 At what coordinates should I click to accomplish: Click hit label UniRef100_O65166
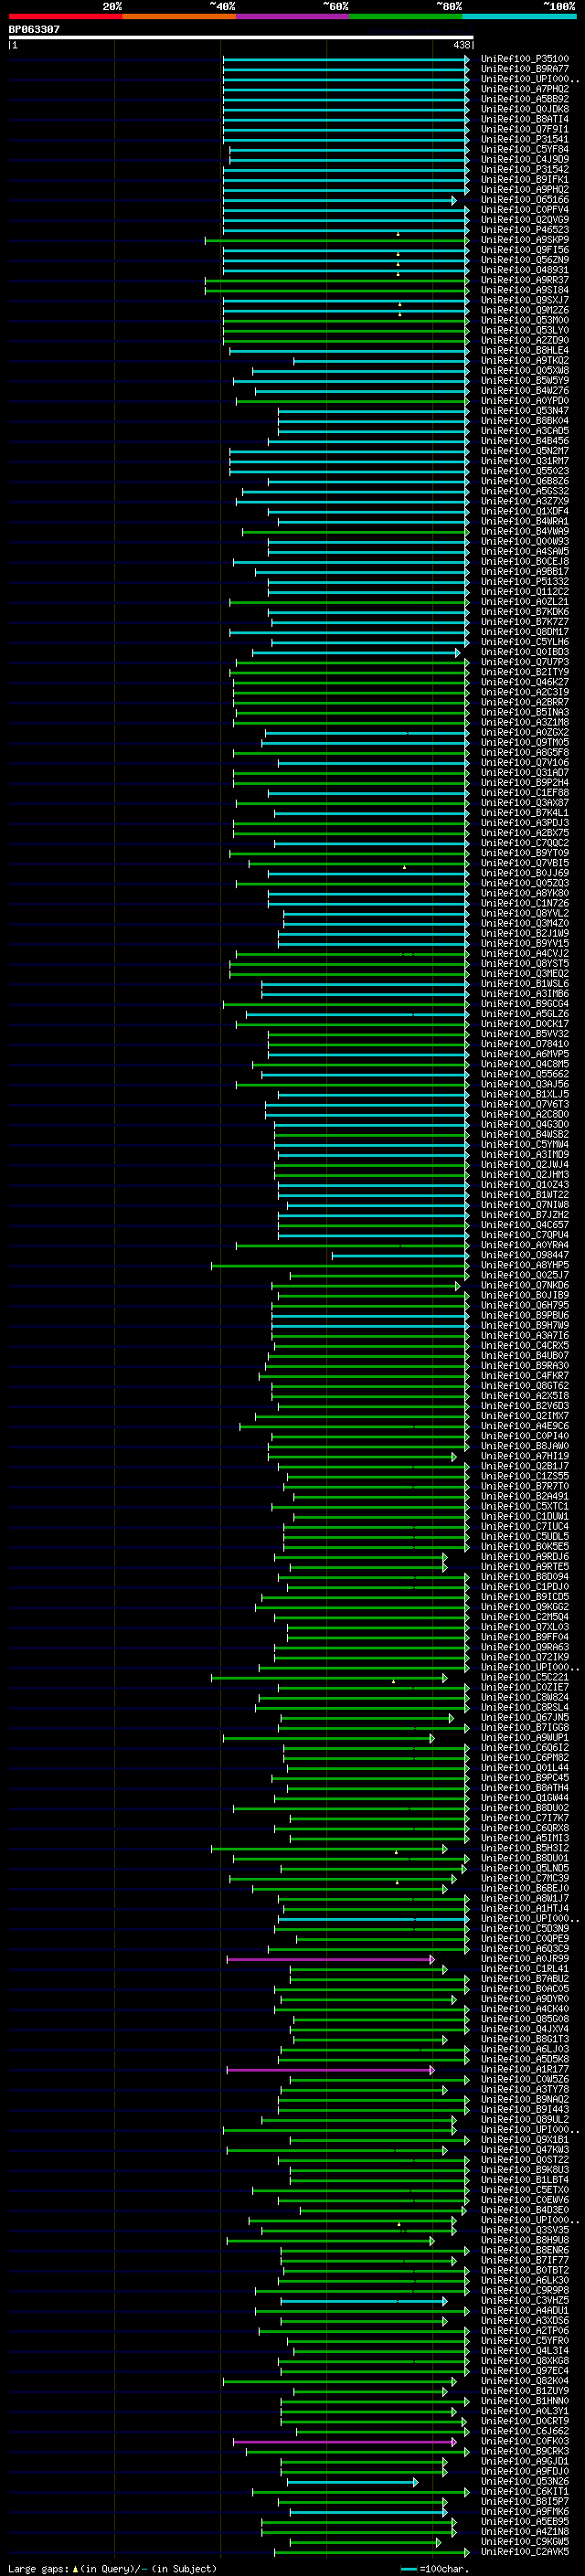tap(525, 200)
